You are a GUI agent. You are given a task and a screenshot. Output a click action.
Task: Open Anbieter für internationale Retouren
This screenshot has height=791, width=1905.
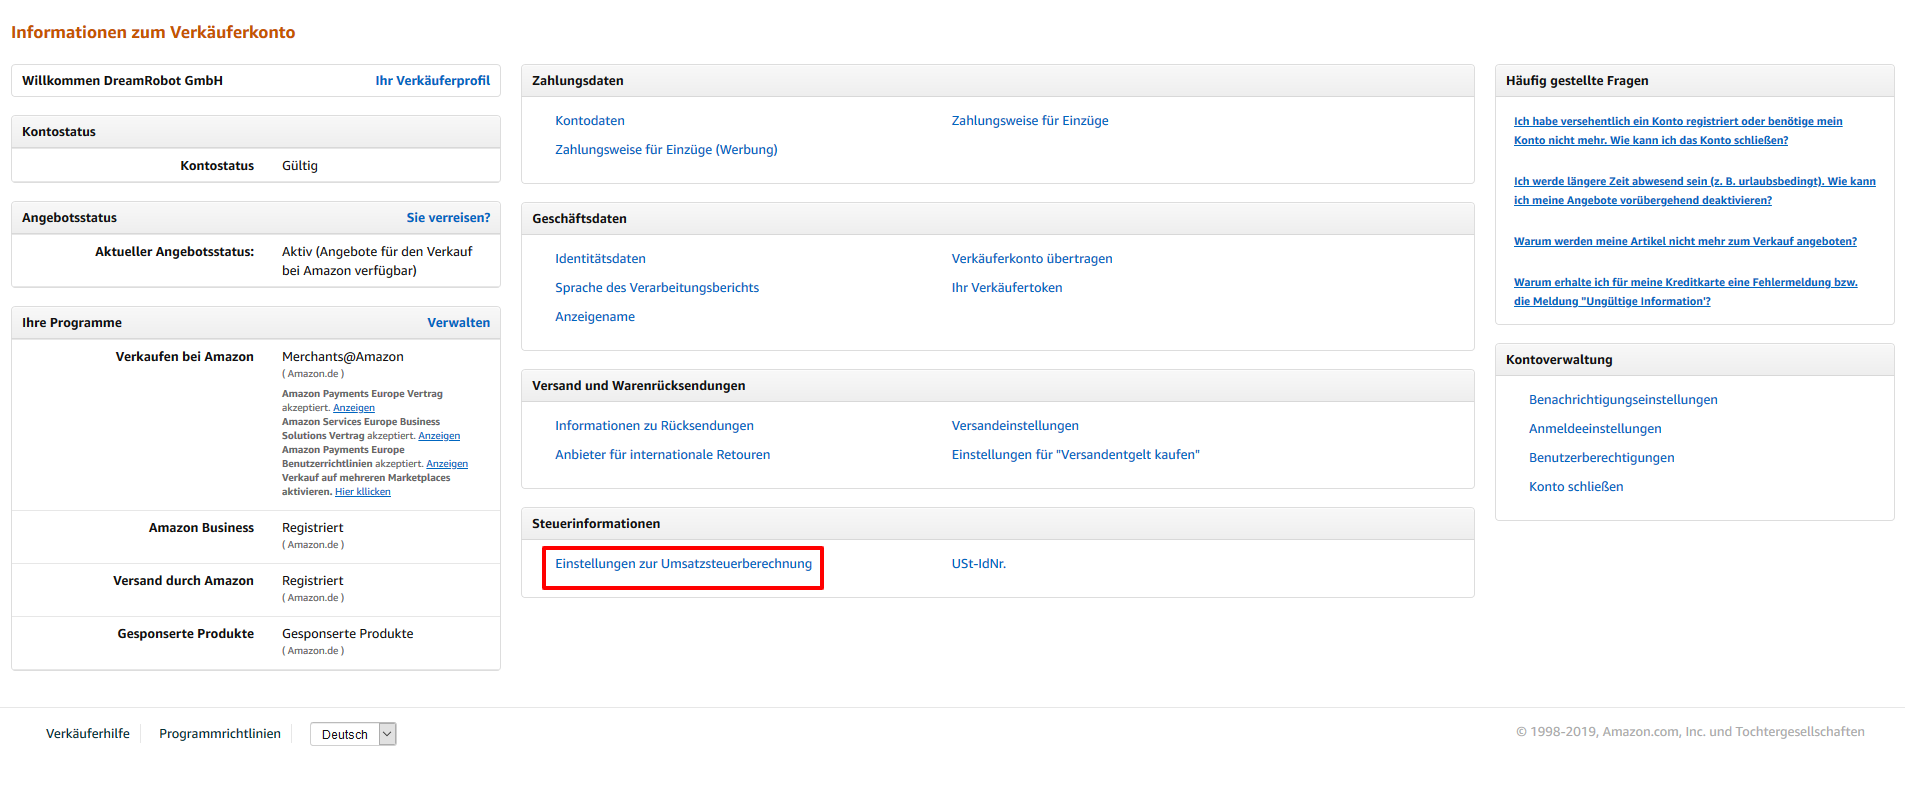pyautogui.click(x=662, y=455)
